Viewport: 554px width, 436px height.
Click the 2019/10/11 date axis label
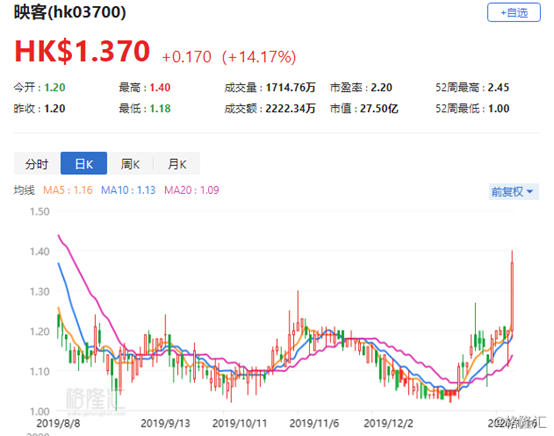point(240,423)
